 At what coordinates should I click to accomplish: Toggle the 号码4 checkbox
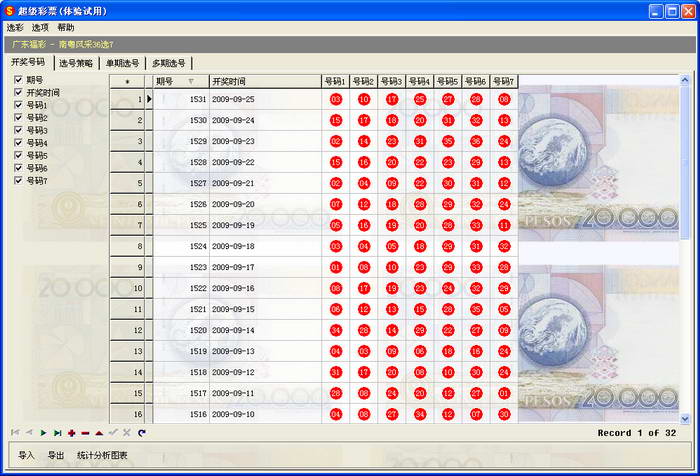[x=18, y=142]
